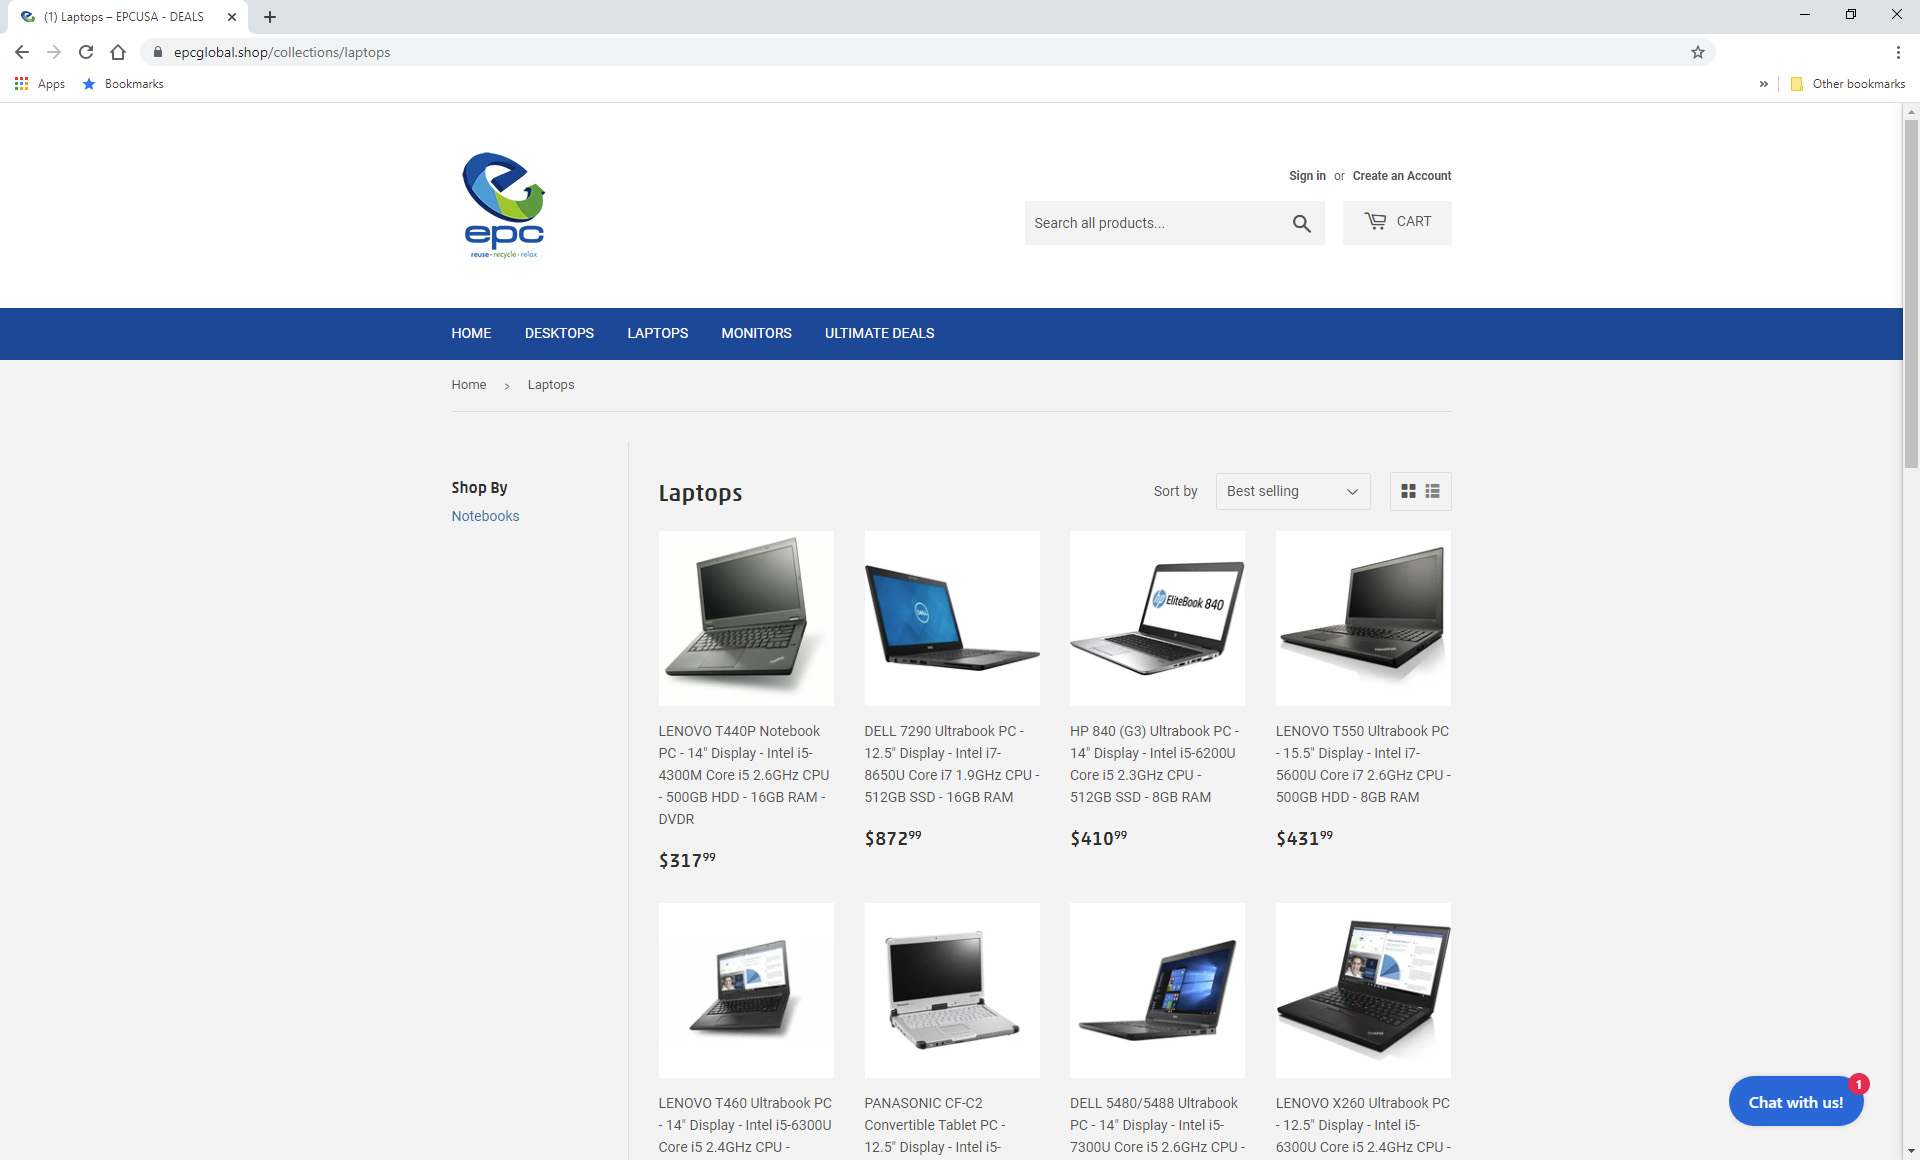
Task: Click the EPC logo
Action: coord(504,204)
